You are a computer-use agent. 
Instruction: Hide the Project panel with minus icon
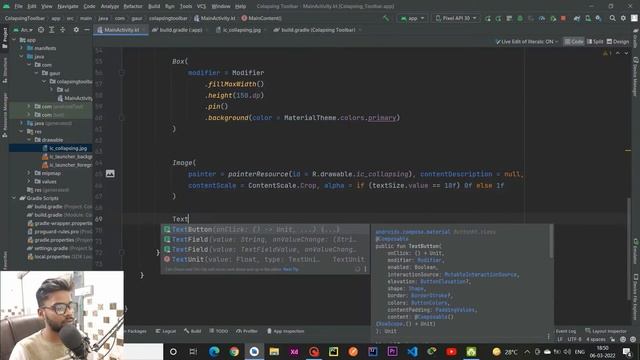pos(87,30)
